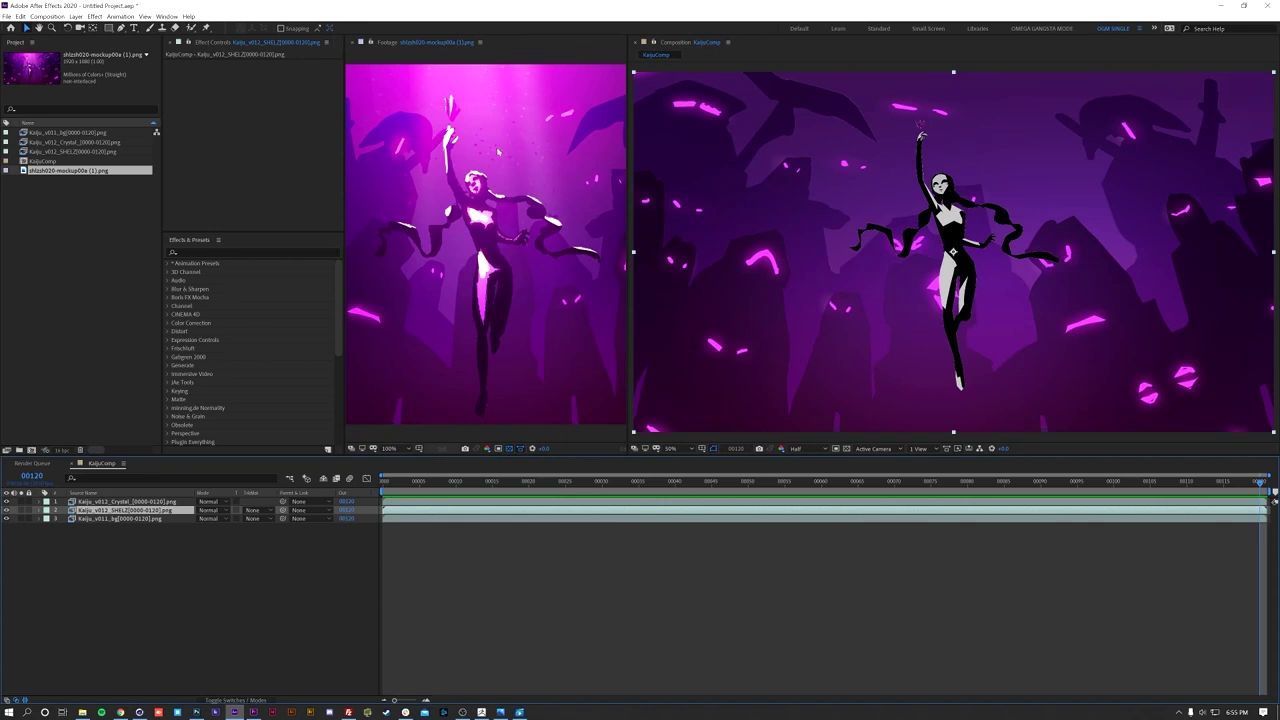Select the Home icon in the toolbar

point(11,28)
